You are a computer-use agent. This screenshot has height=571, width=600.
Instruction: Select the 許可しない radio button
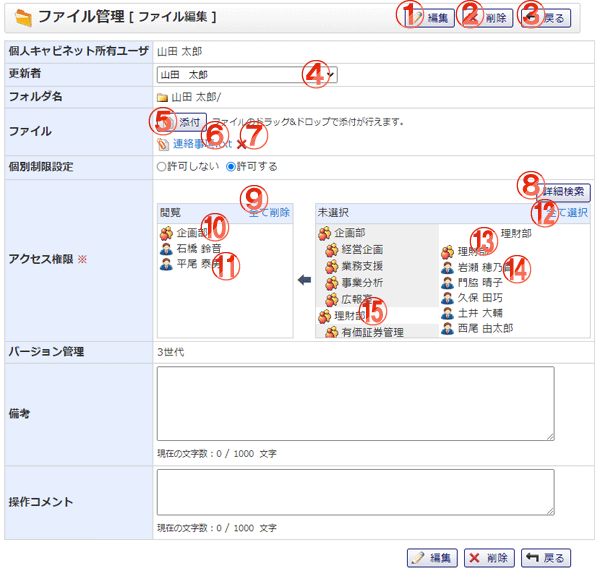tap(161, 167)
